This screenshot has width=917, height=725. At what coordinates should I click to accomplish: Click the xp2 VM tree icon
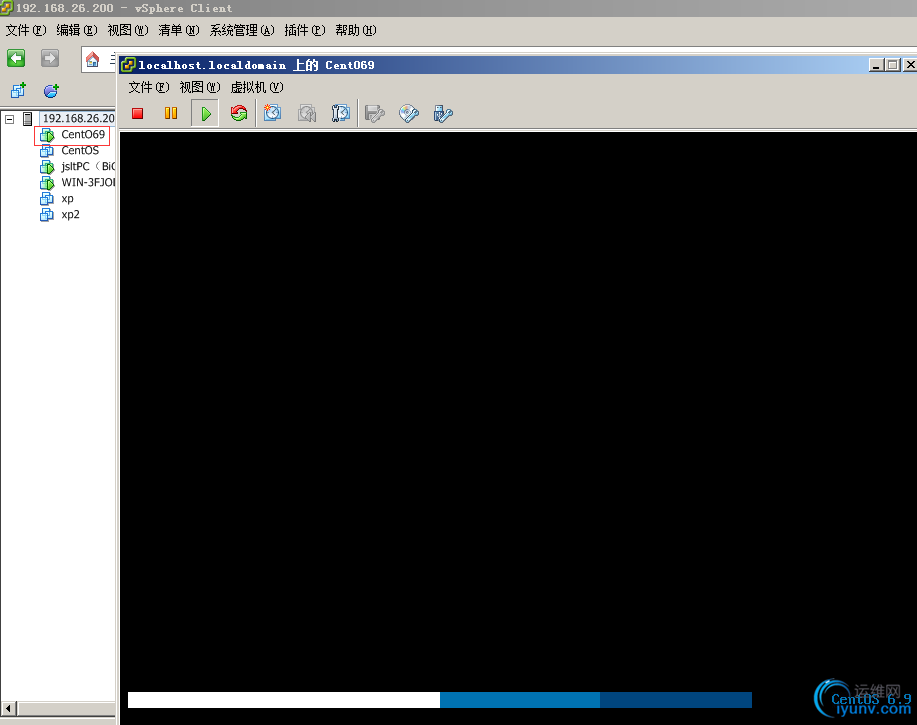[47, 215]
